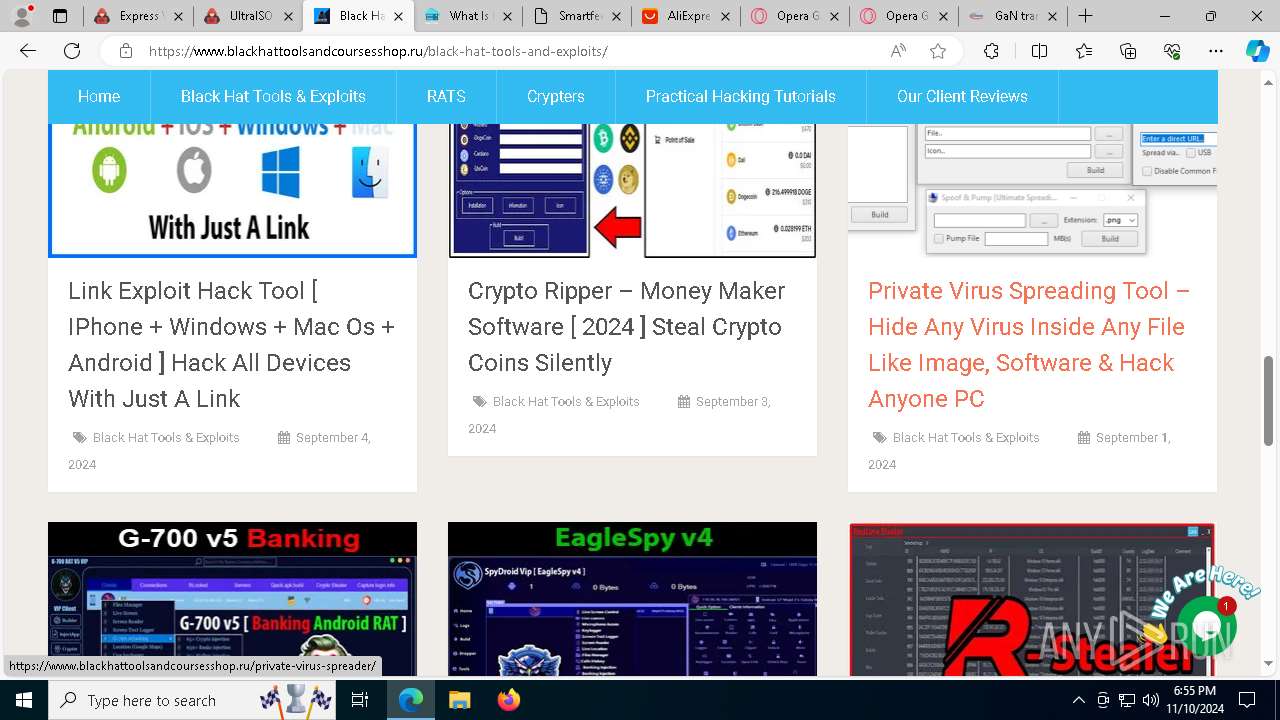Open a new browser tab
Screen dimensions: 1280x720
(x=1085, y=16)
